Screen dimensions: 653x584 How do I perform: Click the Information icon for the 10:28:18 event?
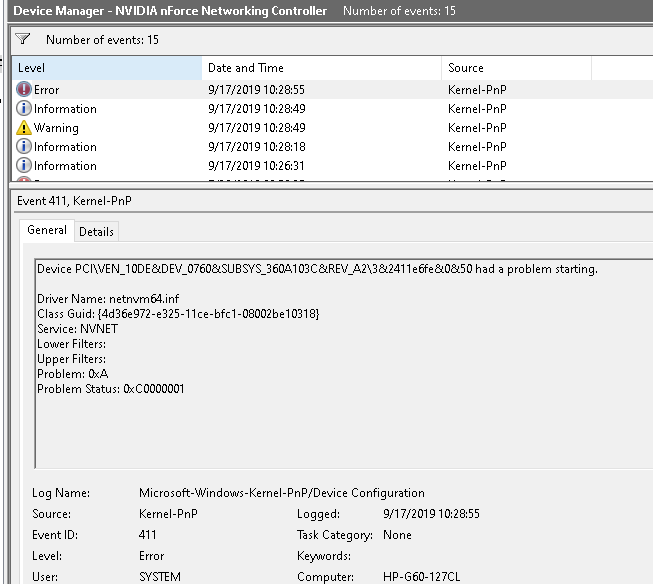coord(24,146)
